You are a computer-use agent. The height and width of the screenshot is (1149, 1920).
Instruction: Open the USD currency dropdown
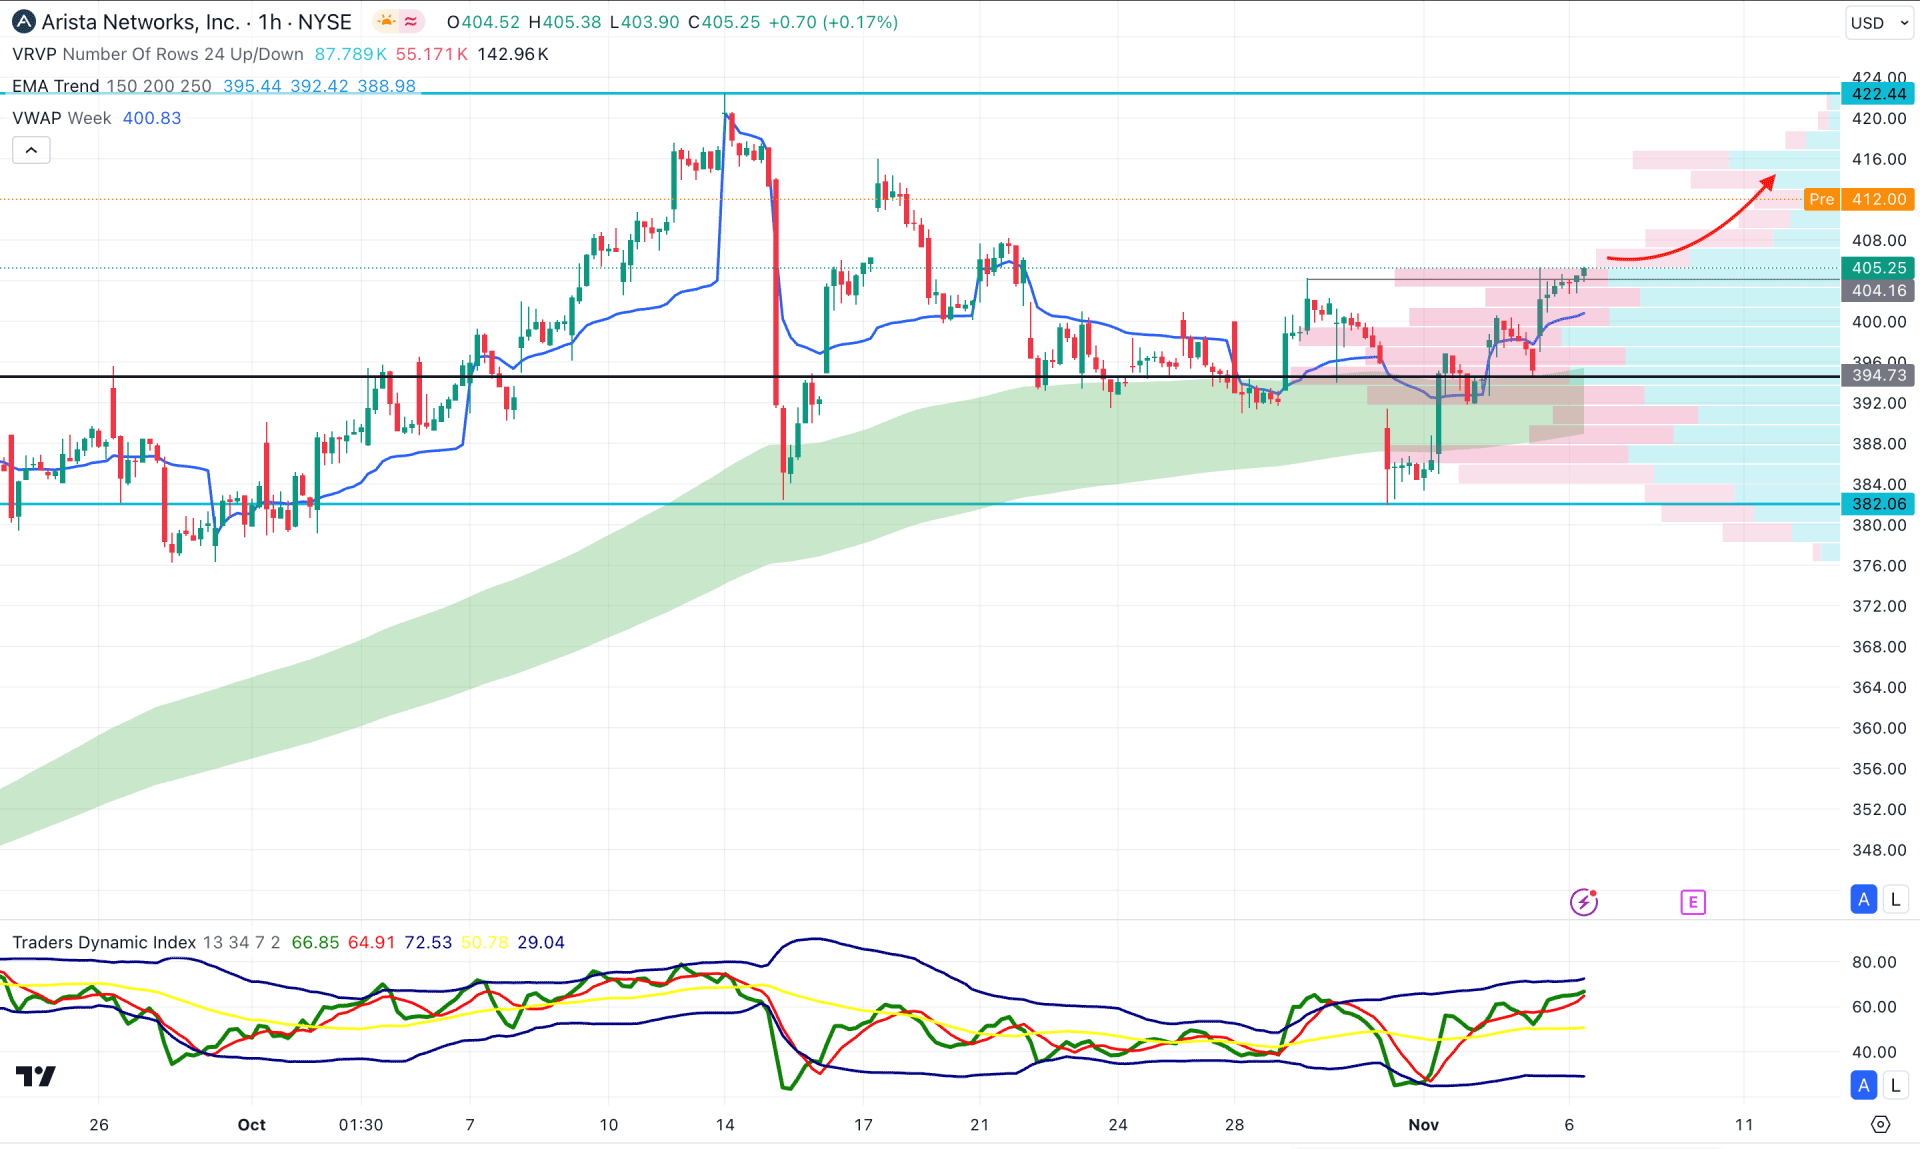point(1879,22)
